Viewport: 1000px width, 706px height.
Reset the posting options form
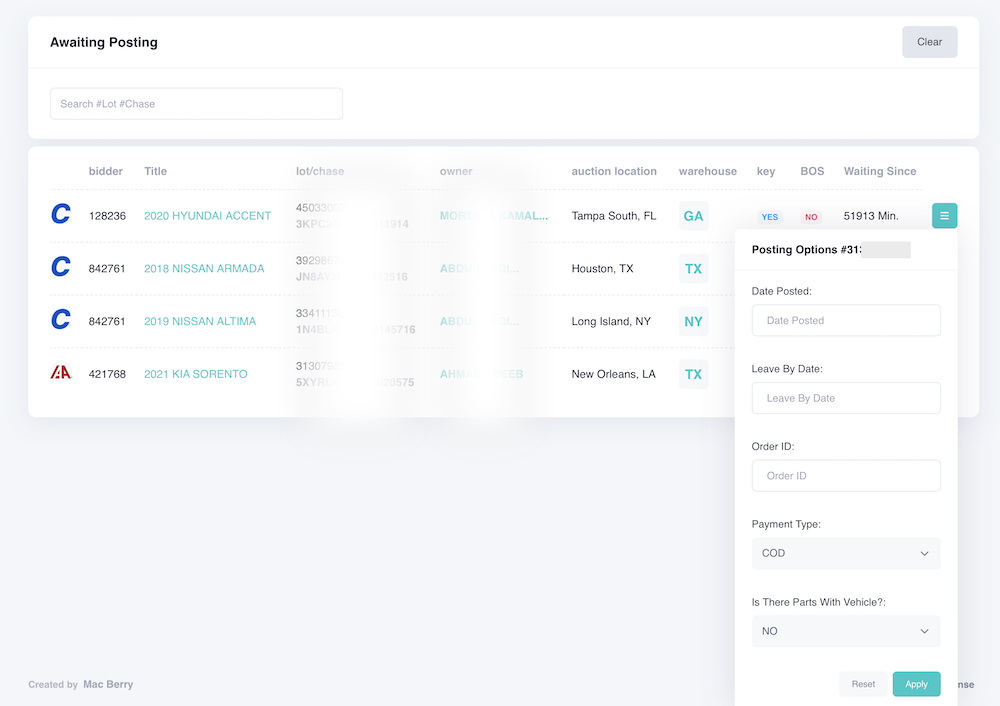pos(863,684)
